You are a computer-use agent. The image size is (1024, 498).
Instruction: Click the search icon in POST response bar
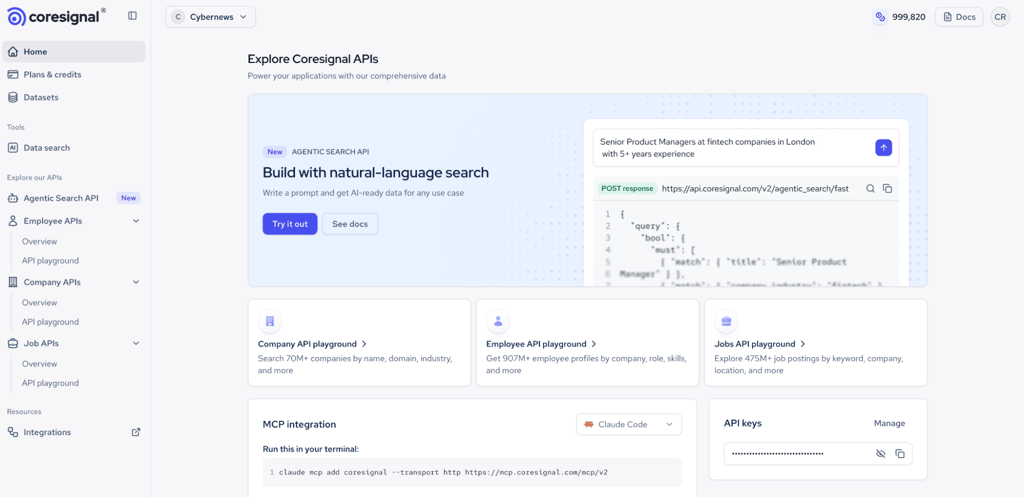871,189
